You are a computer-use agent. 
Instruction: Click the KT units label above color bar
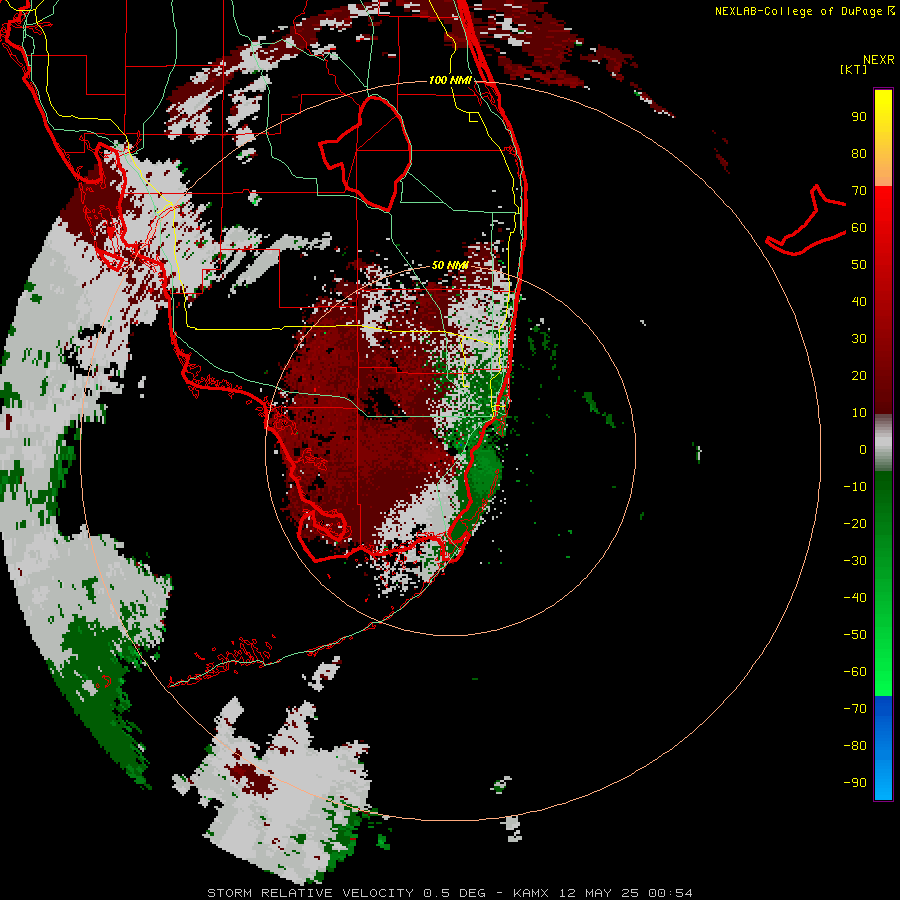pyautogui.click(x=854, y=69)
